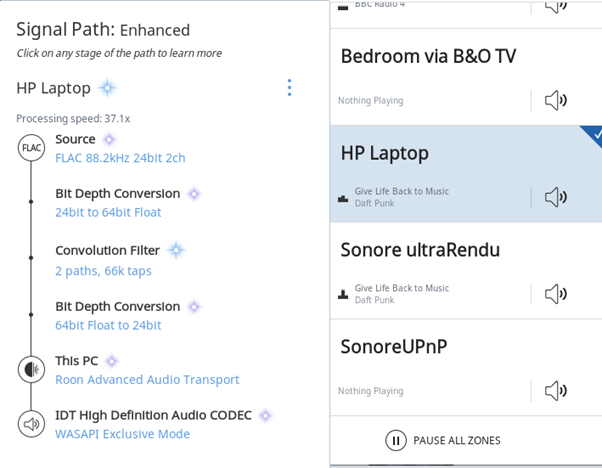Open the 2 paths, 66k taps link
The height and width of the screenshot is (468, 602).
point(103,271)
